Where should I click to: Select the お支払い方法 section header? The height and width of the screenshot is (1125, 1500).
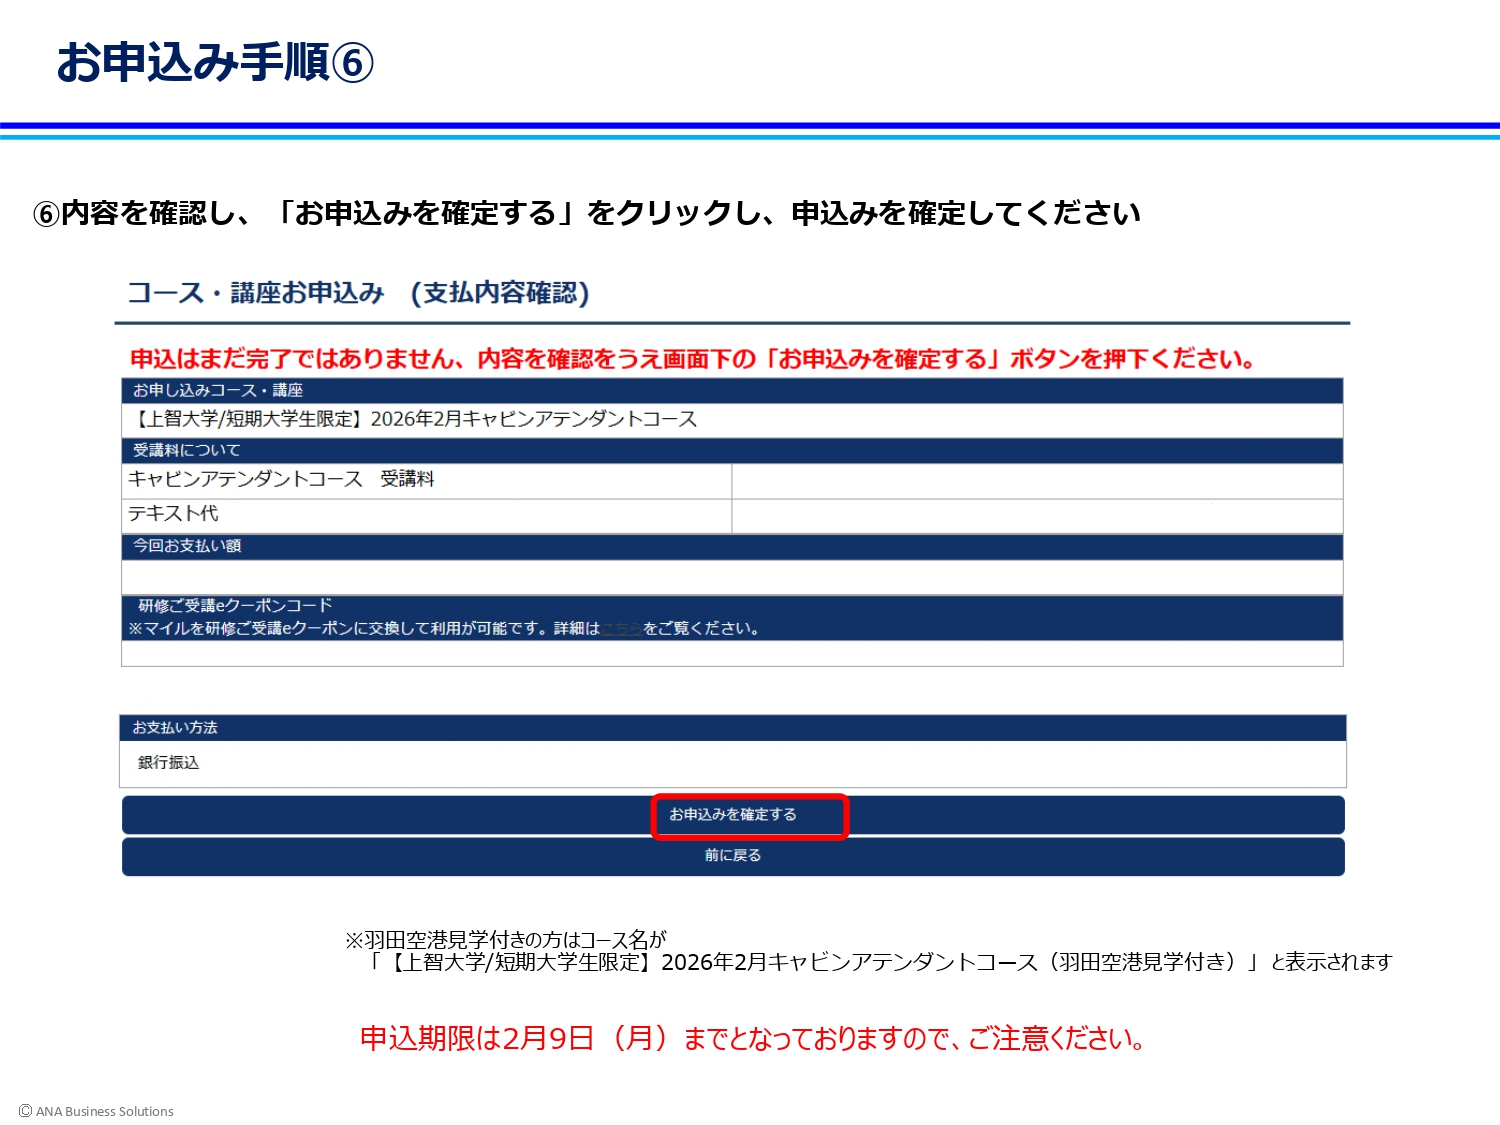pyautogui.click(x=175, y=728)
